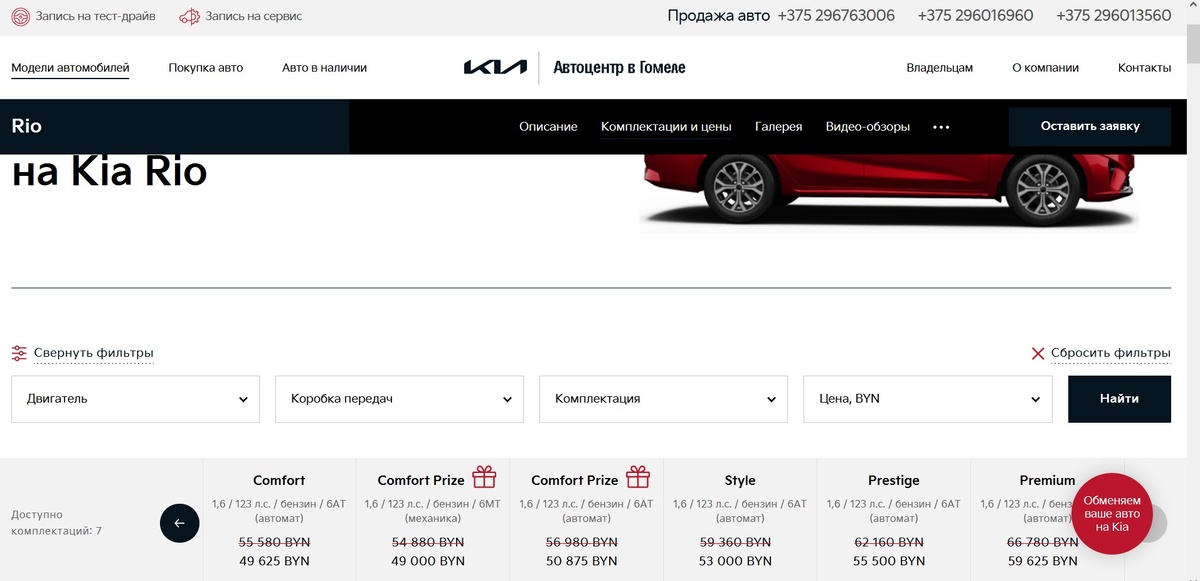1200x581 pixels.
Task: Click Доступно комплектаций: 7 text
Action: click(56, 523)
